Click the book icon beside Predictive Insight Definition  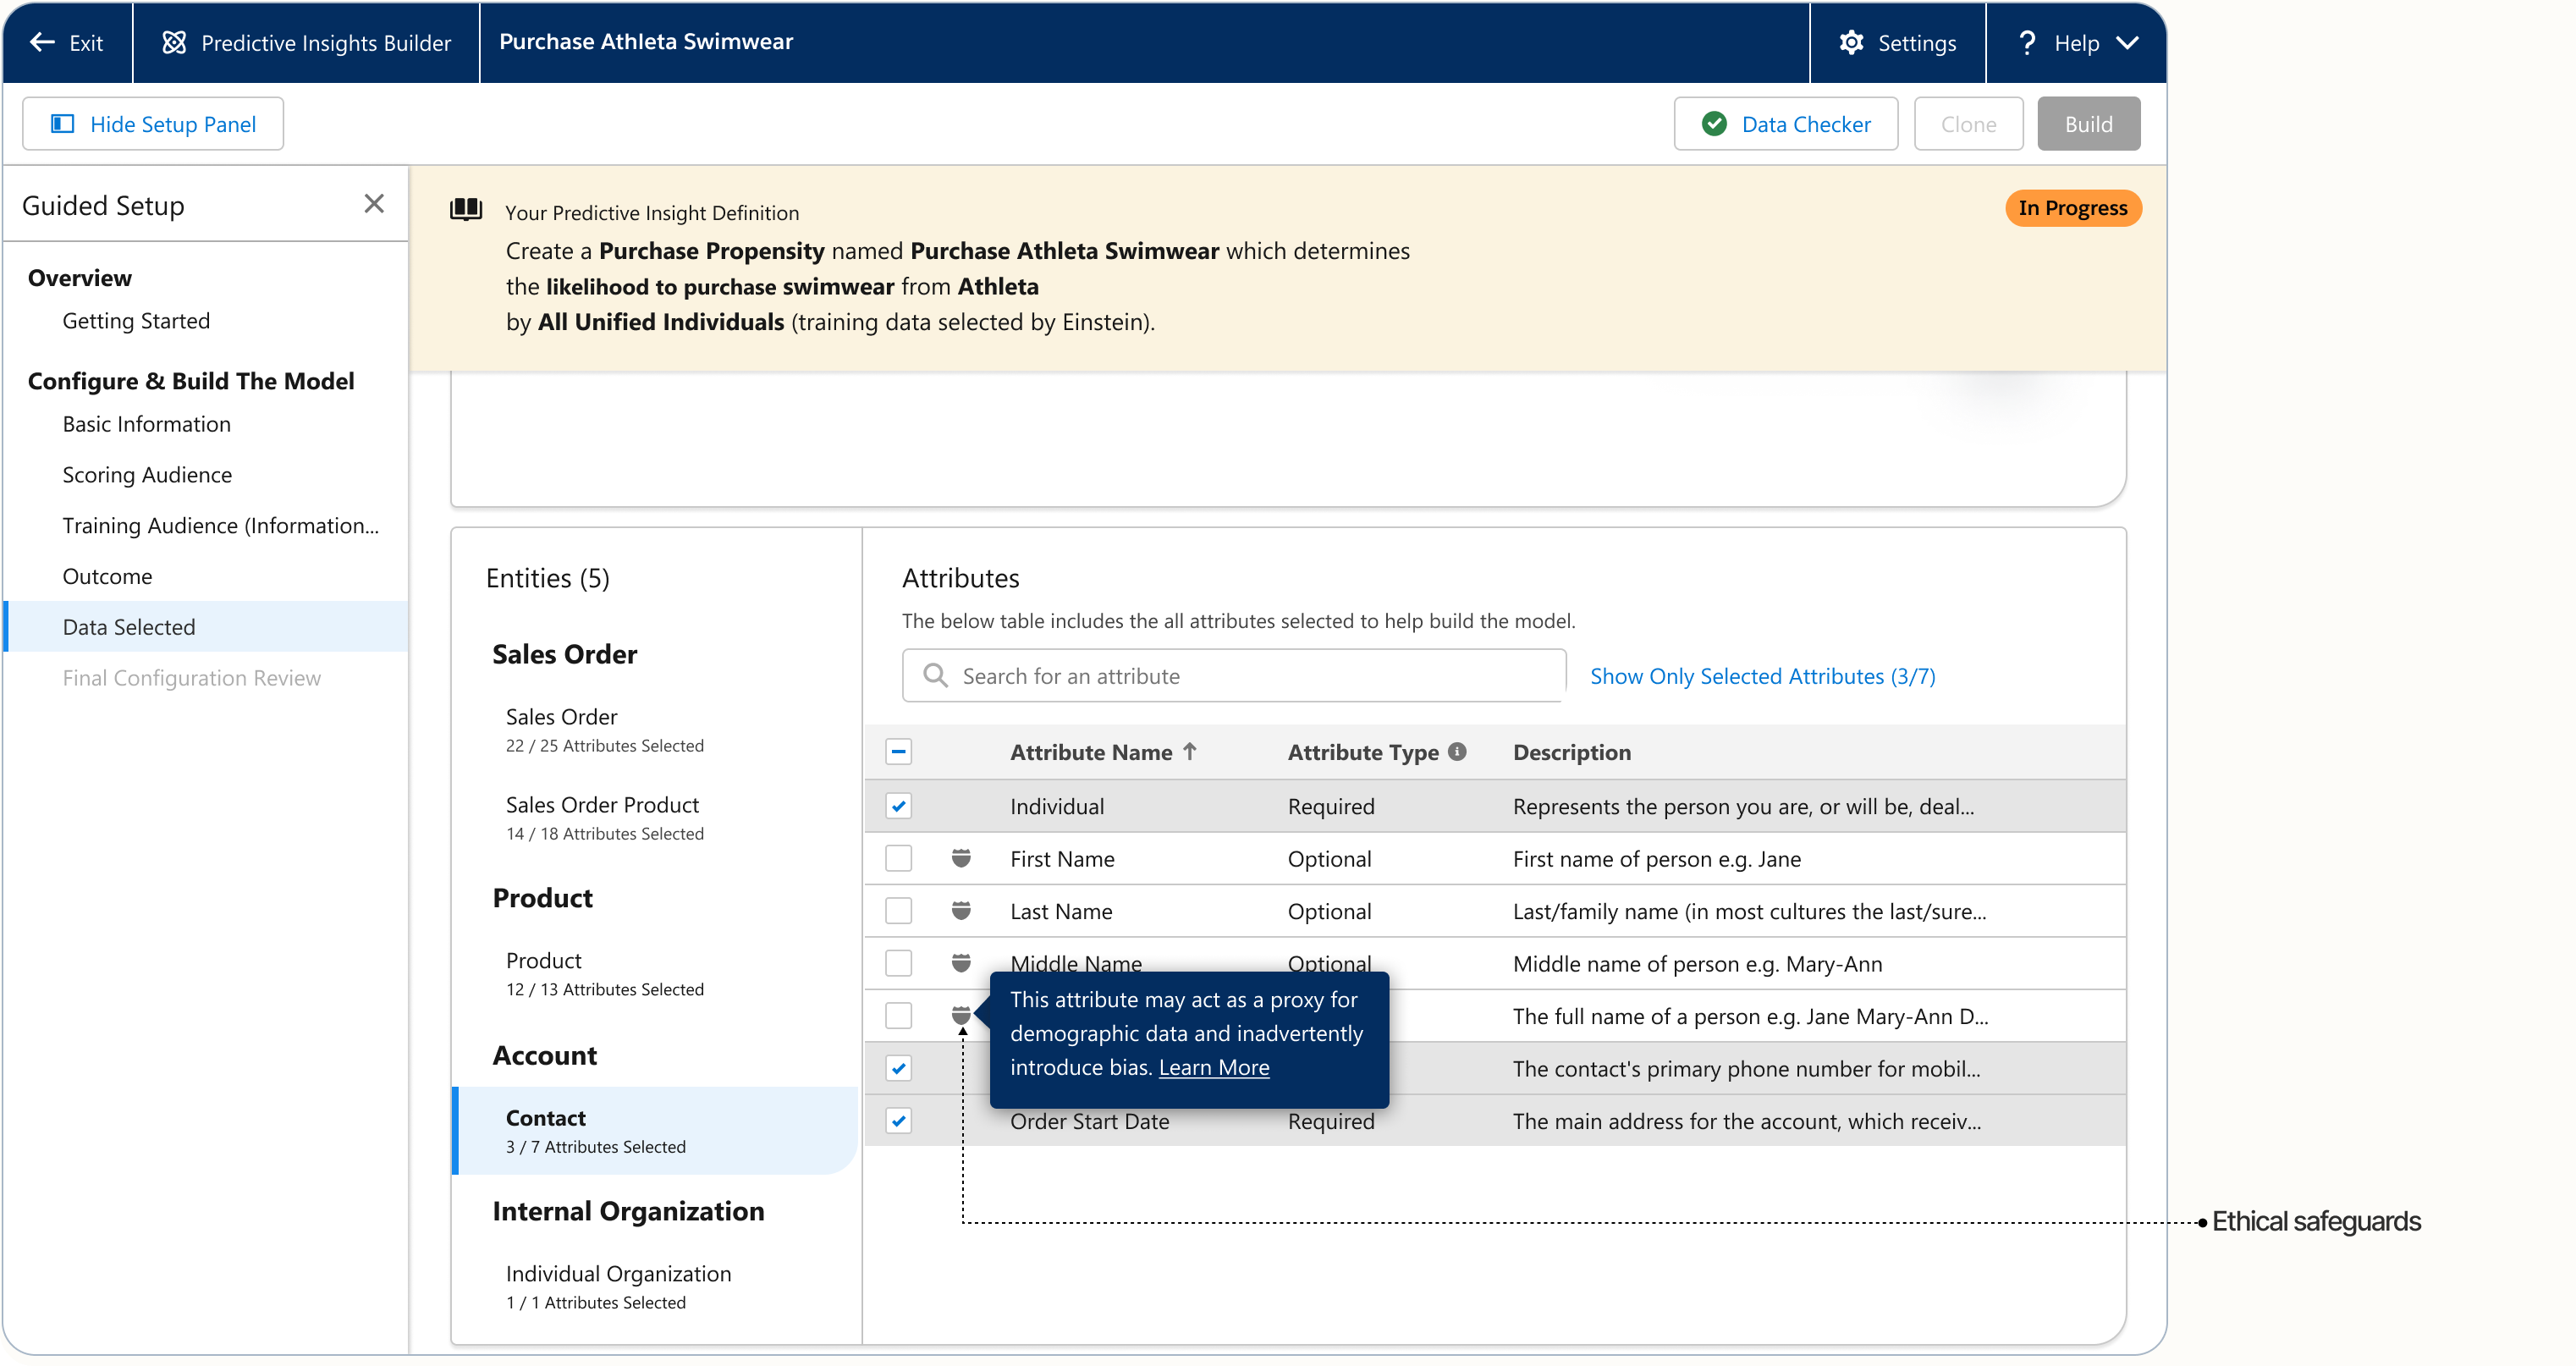tap(466, 209)
